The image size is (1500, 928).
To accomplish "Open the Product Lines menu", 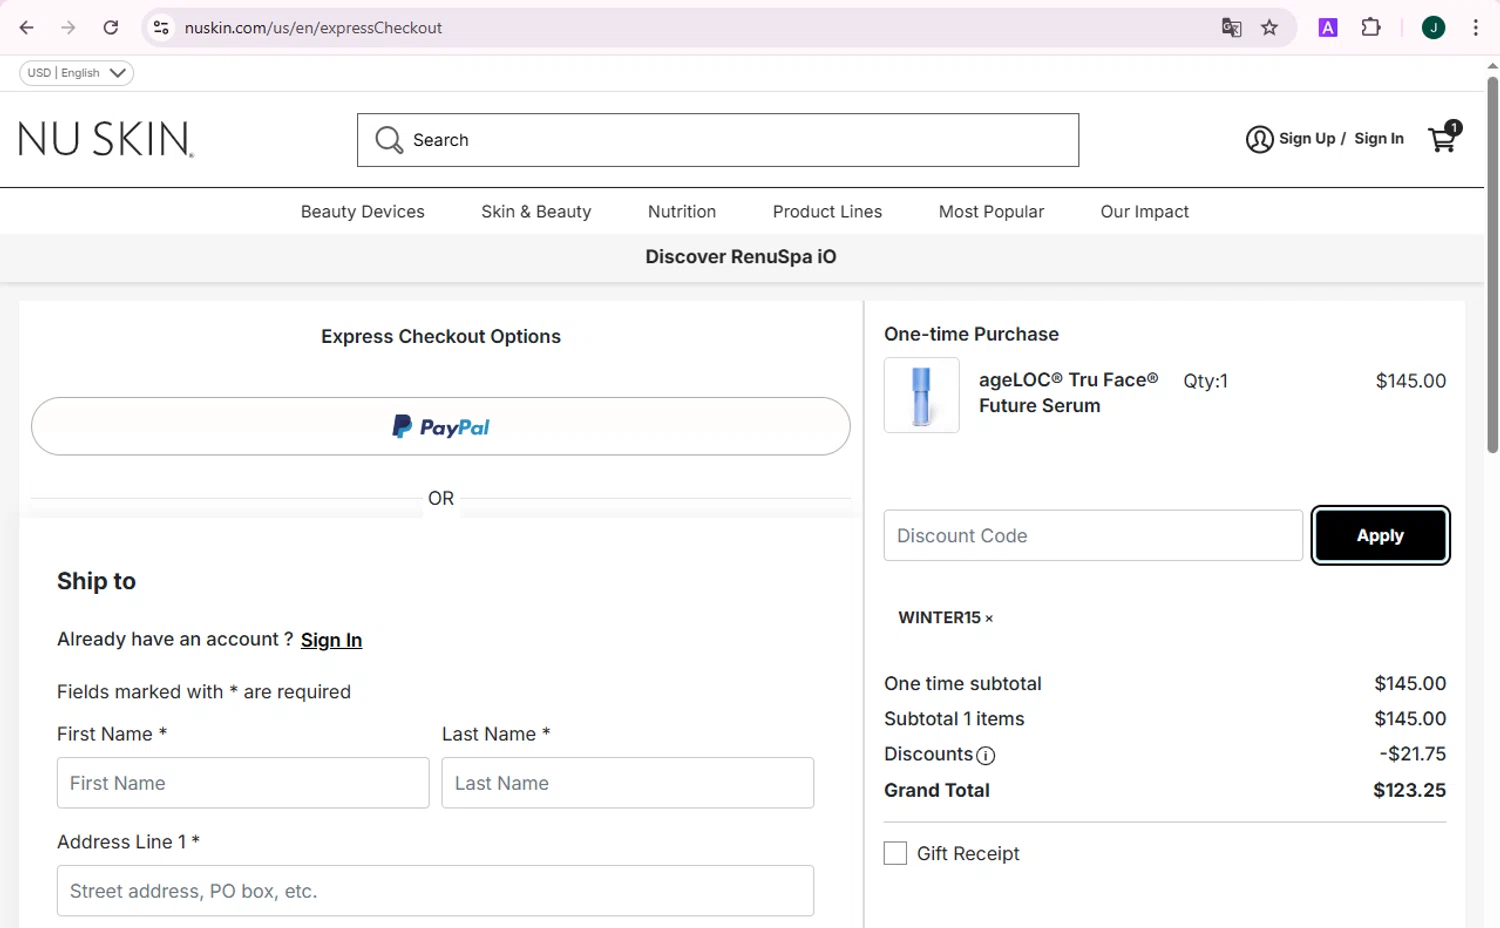I will (x=827, y=212).
